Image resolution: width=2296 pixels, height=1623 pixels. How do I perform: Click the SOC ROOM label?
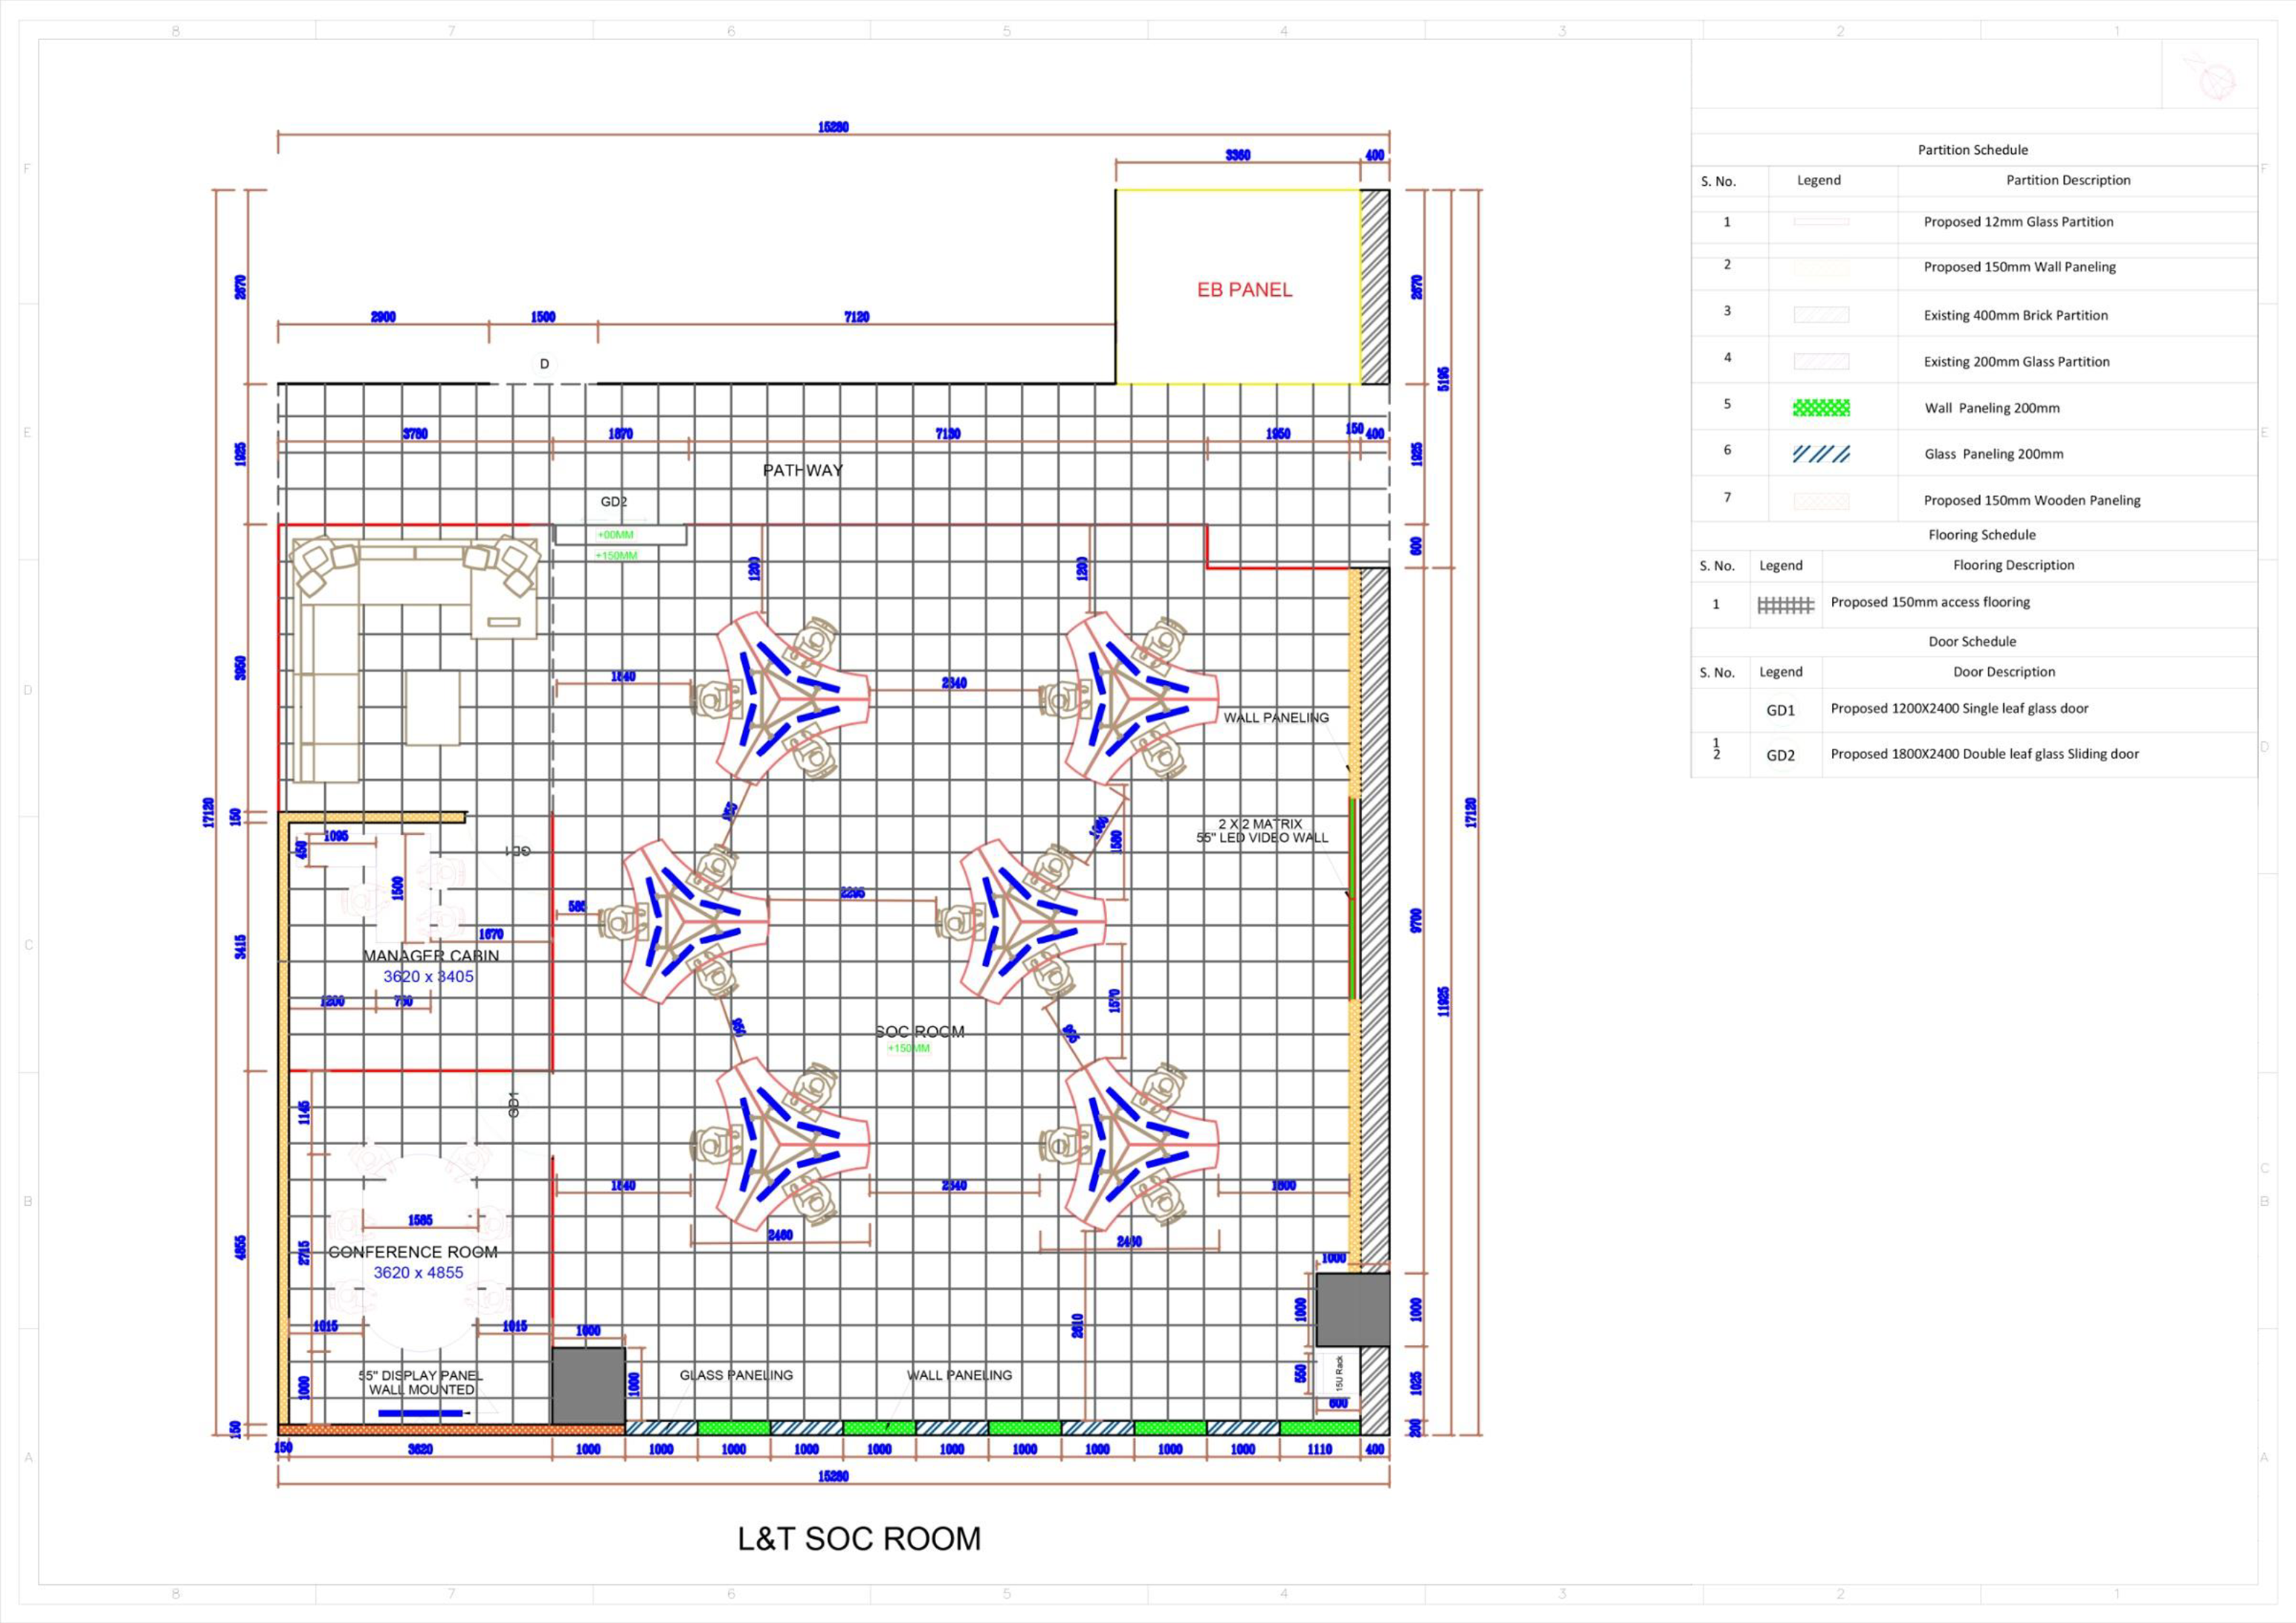click(919, 1031)
